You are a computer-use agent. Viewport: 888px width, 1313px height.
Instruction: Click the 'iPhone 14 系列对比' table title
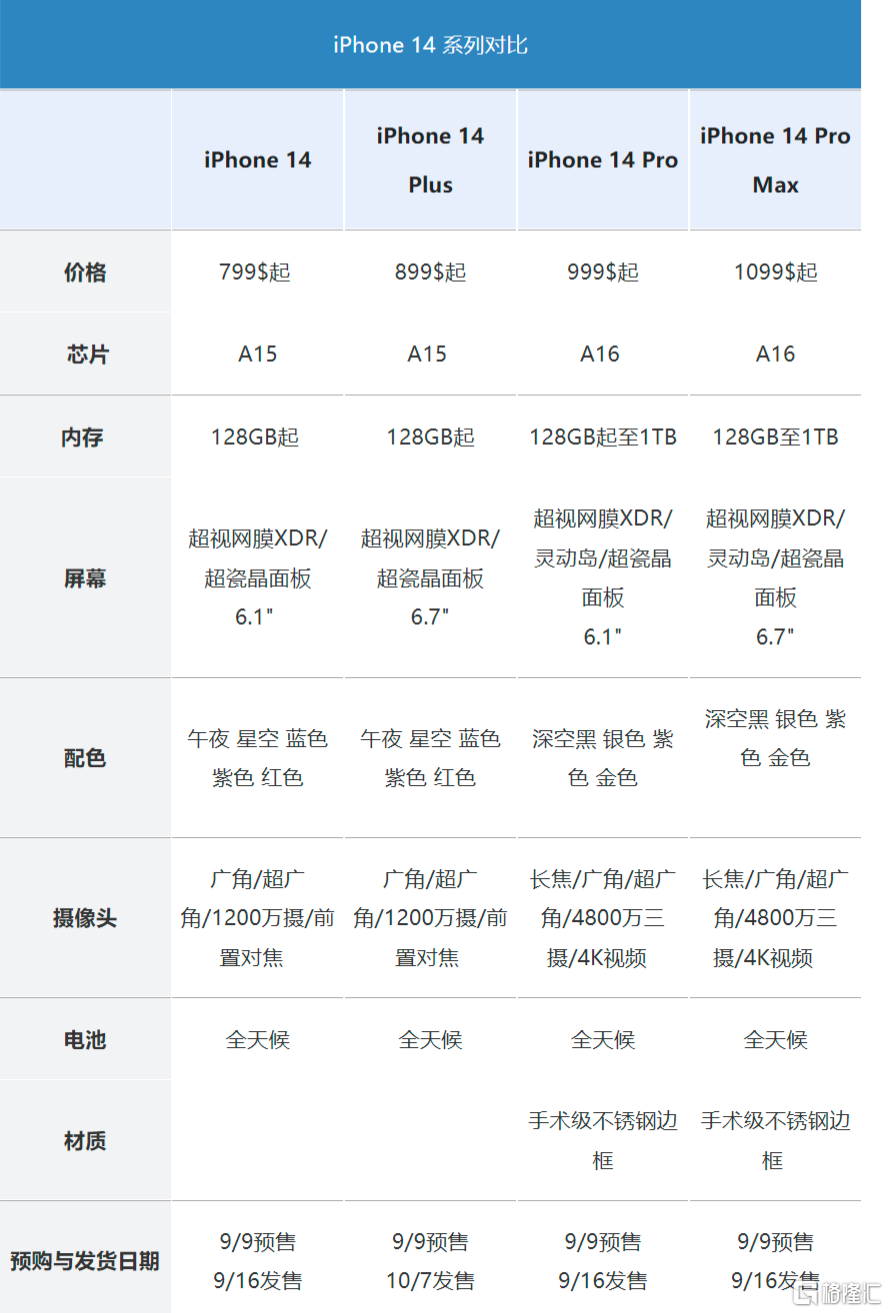430,45
